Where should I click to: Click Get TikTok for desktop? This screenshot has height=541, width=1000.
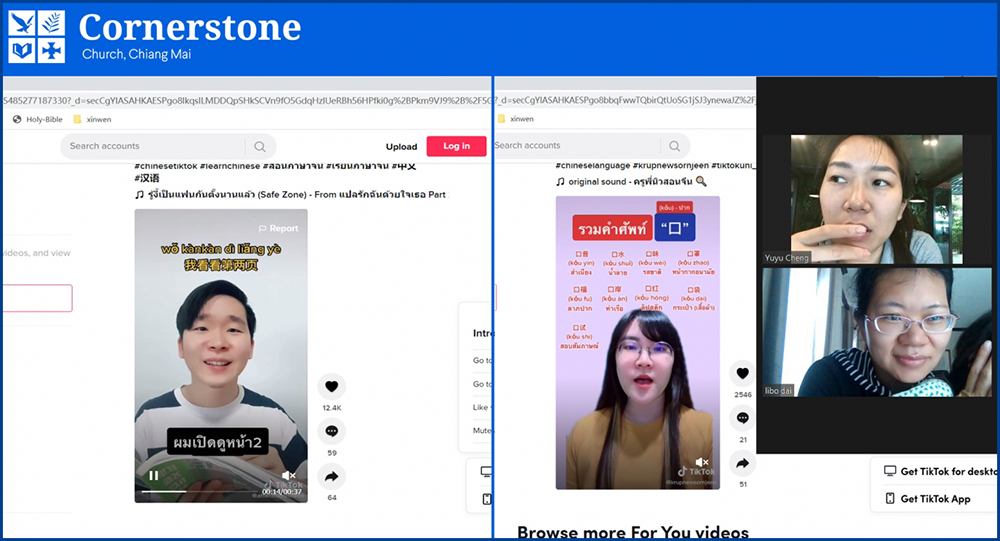[x=940, y=471]
